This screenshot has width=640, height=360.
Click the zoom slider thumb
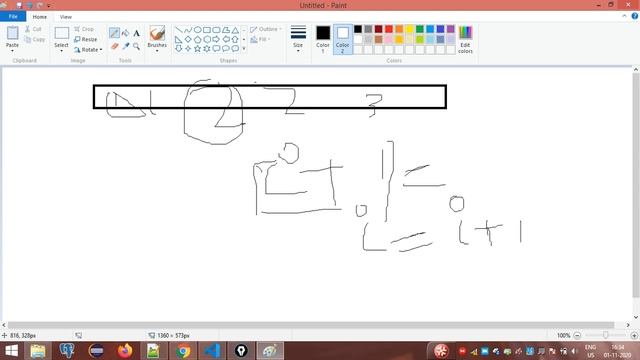[x=606, y=335]
